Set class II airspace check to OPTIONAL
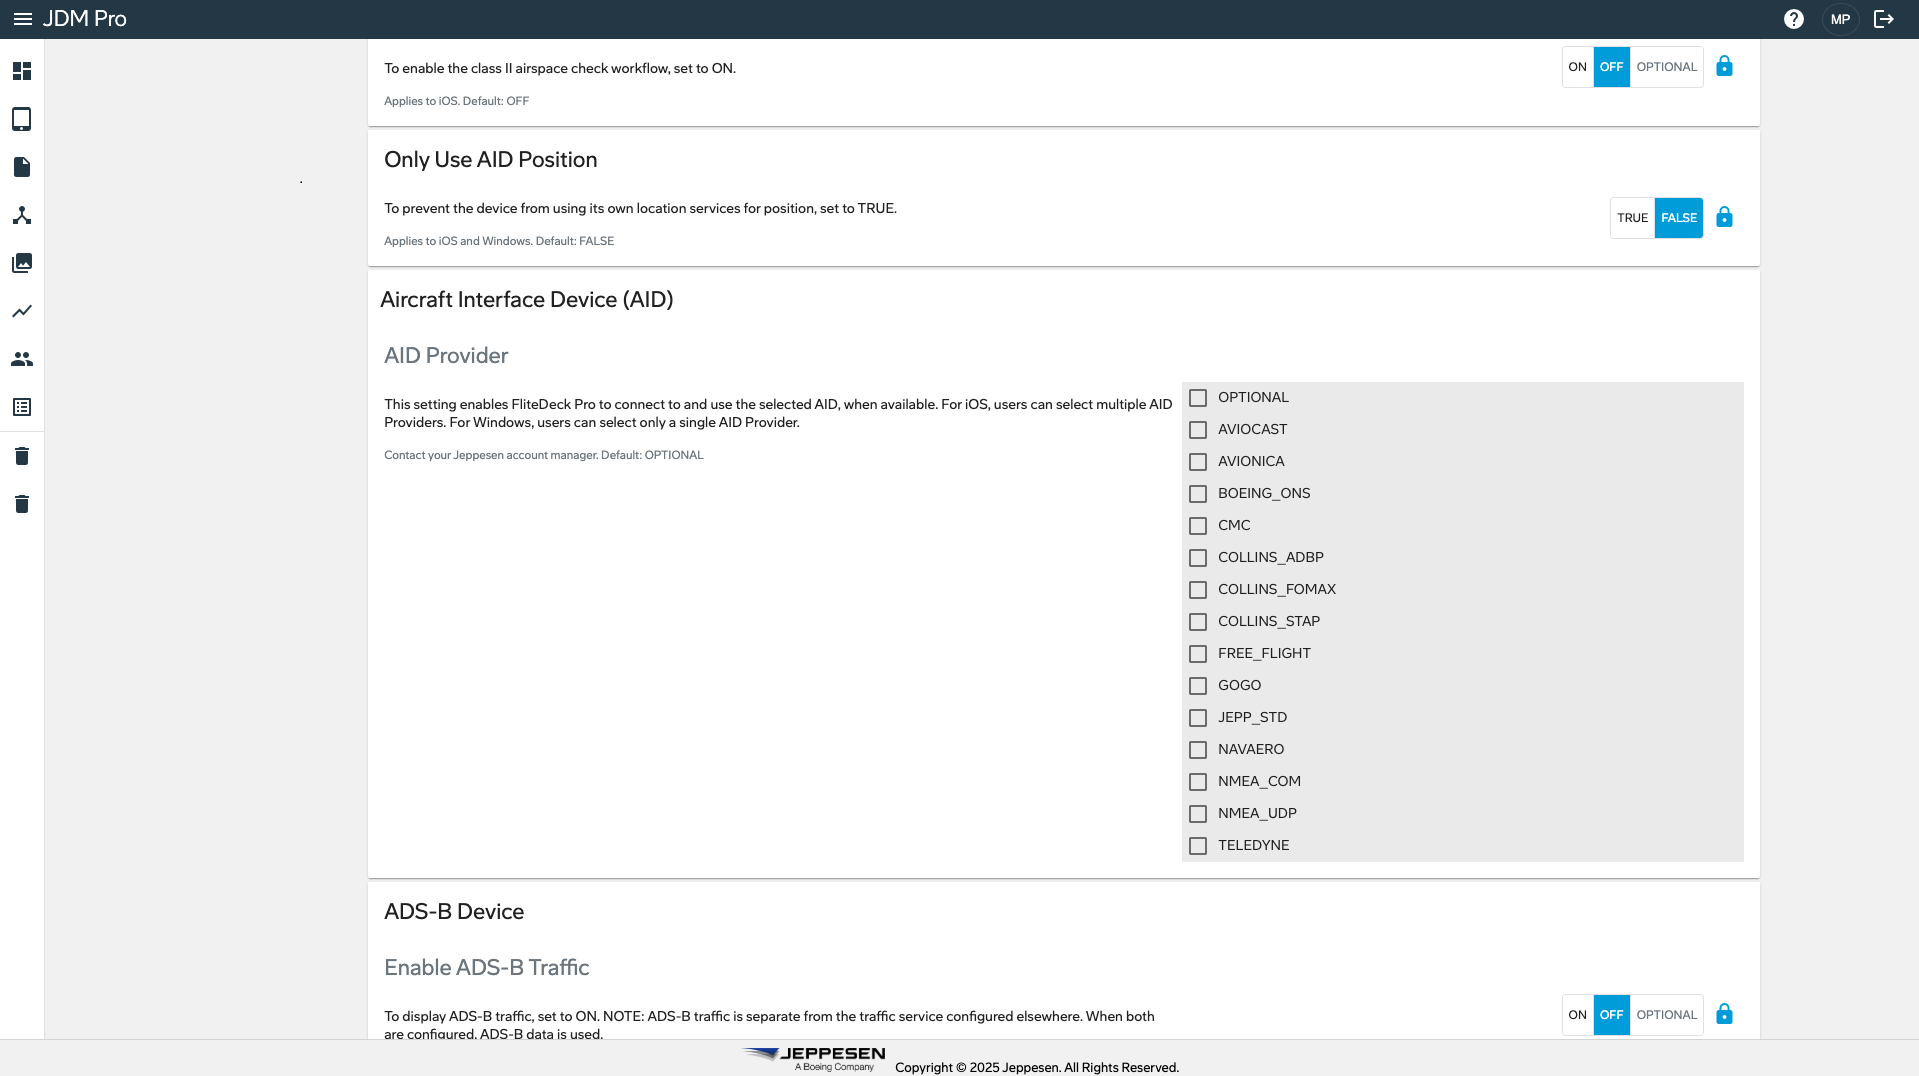The height and width of the screenshot is (1076, 1919). click(1666, 67)
